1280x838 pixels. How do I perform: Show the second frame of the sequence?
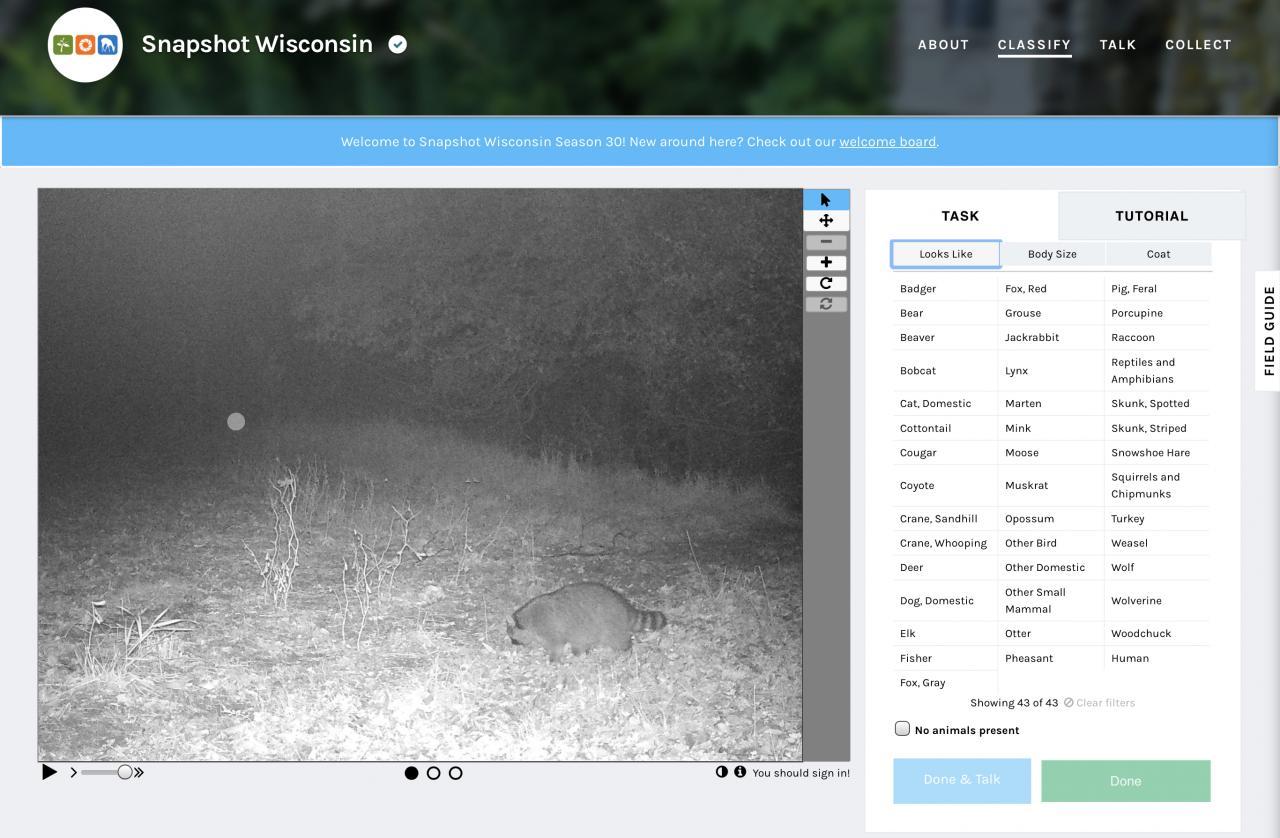click(x=433, y=773)
